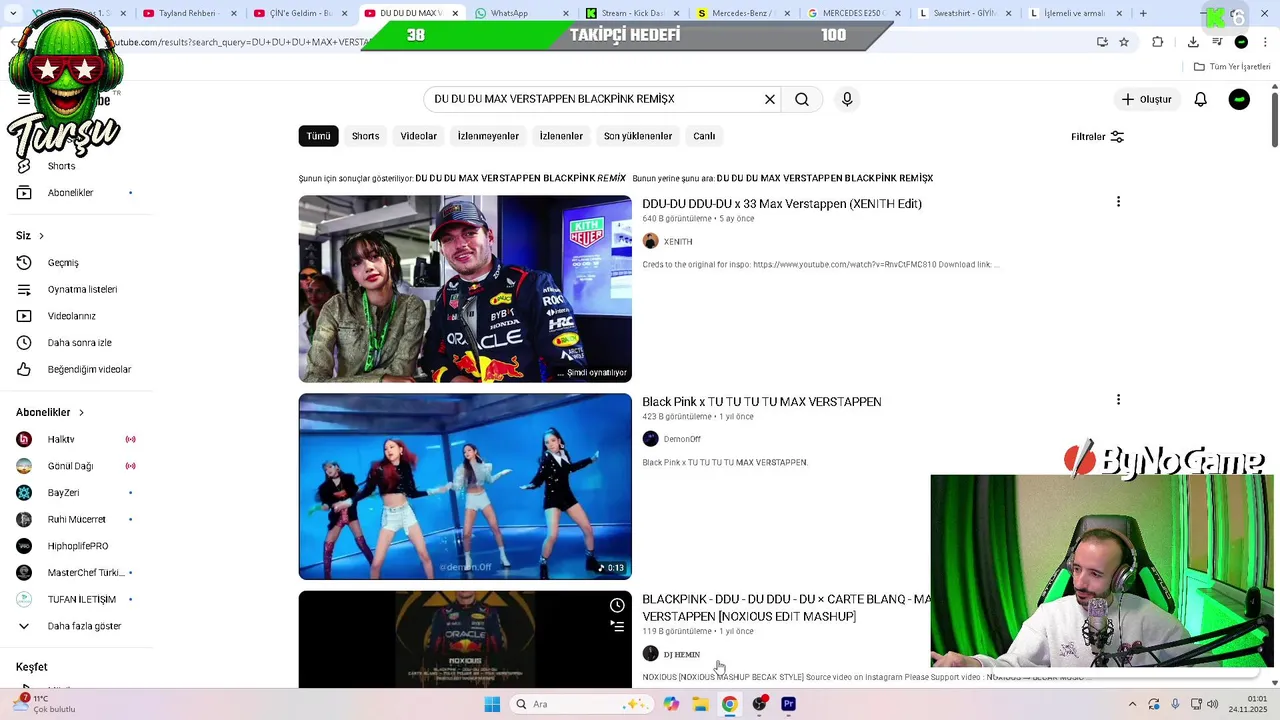Switch to the Tayland Rehberi browser tab

[189, 13]
